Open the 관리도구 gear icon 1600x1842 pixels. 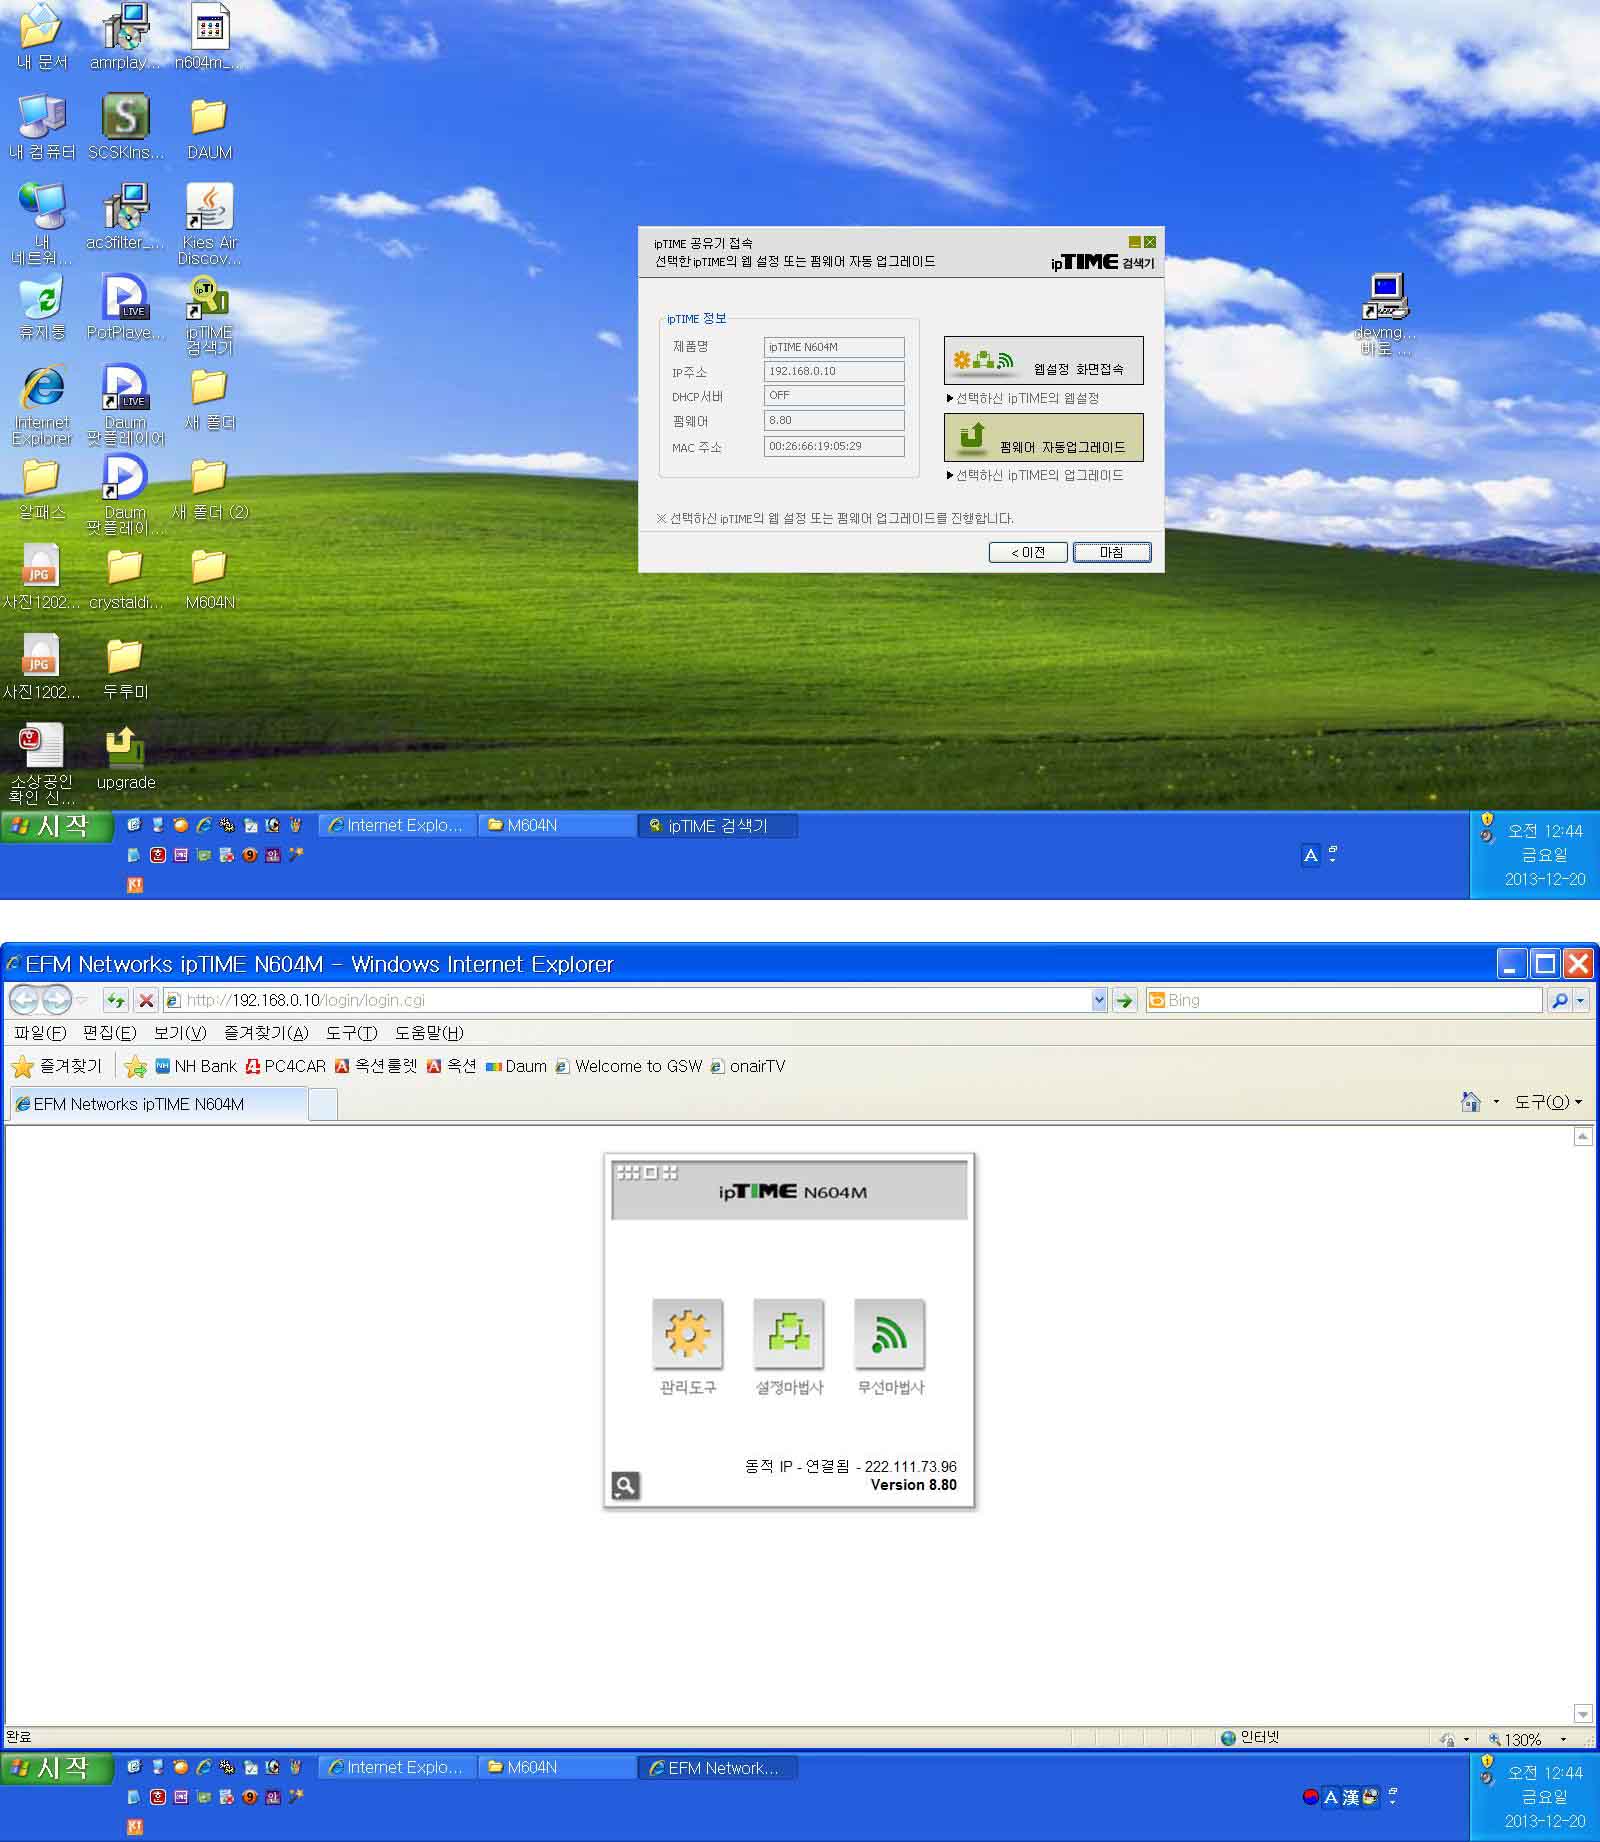click(x=687, y=1333)
